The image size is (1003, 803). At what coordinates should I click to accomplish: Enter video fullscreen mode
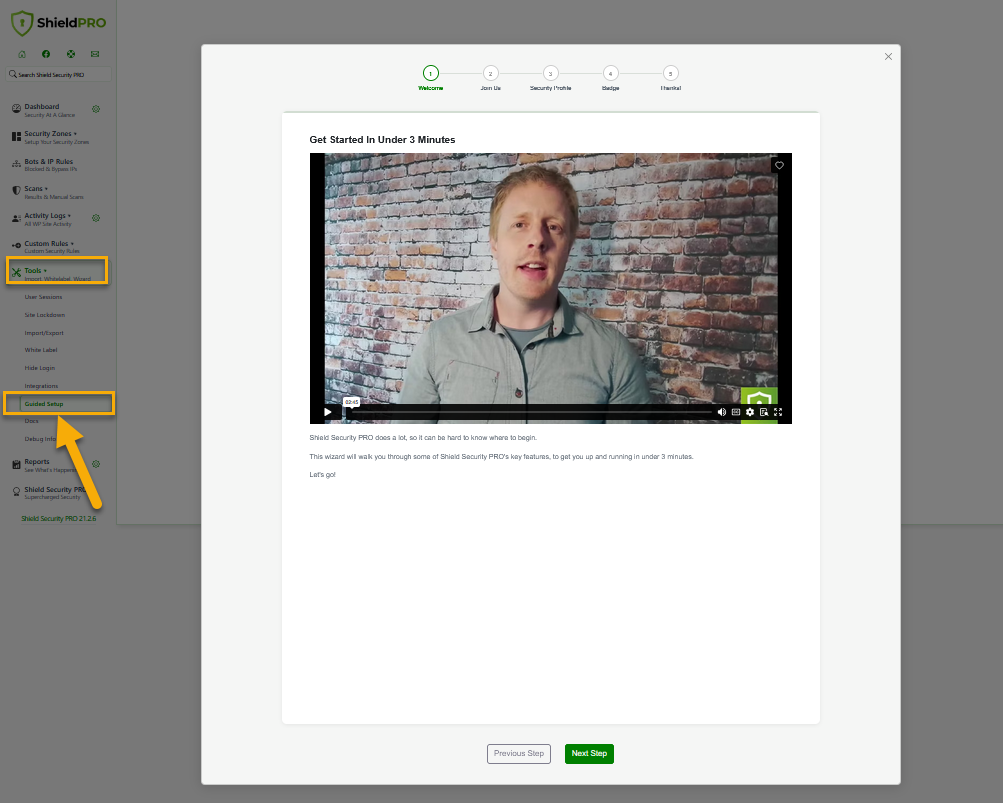pyautogui.click(x=778, y=412)
